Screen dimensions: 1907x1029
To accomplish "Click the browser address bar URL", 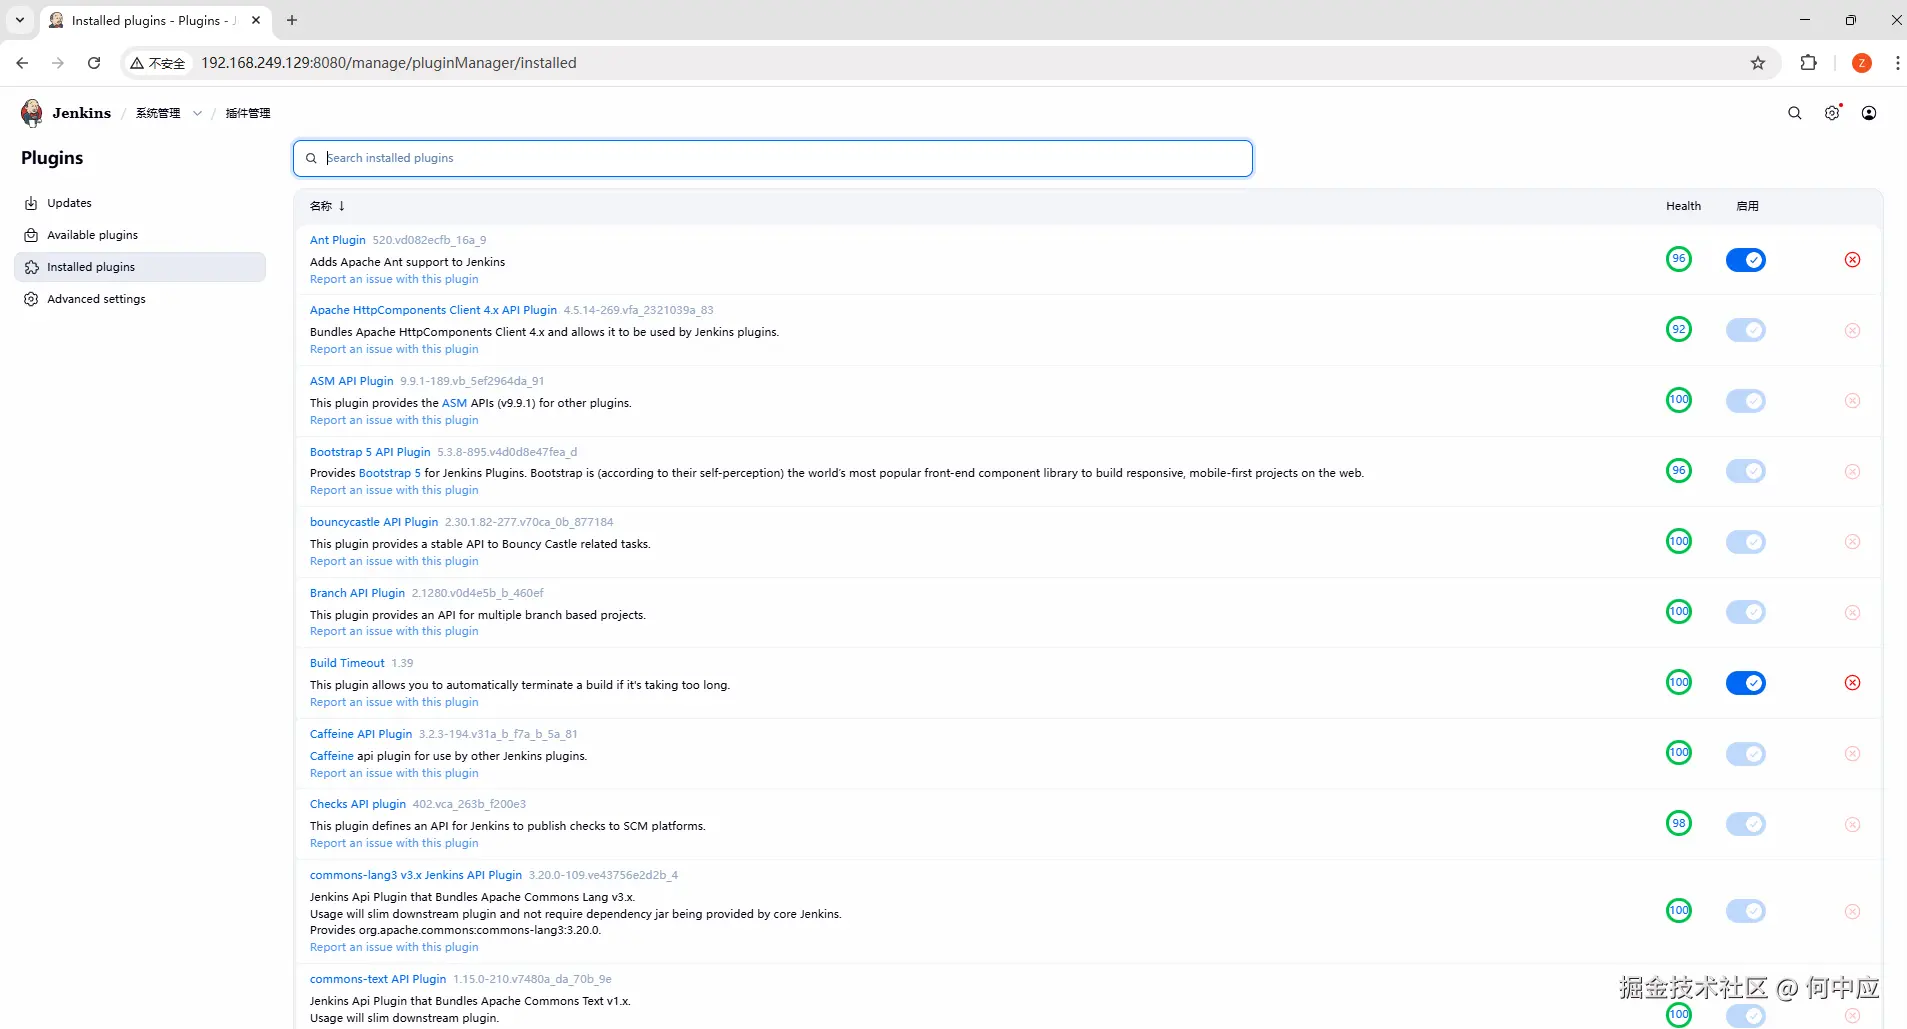I will point(389,63).
